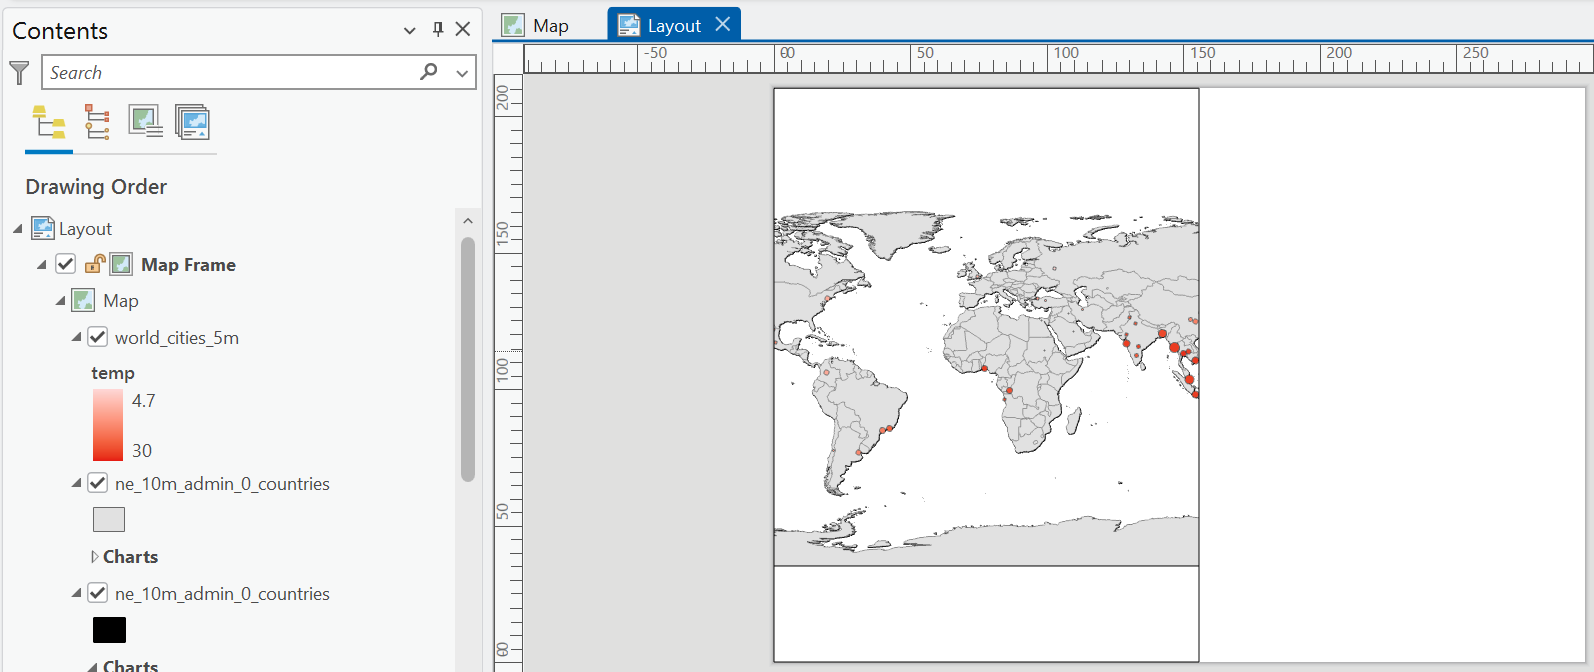Collapse the world_cities_5m layer
This screenshot has width=1594, height=672.
tap(77, 338)
